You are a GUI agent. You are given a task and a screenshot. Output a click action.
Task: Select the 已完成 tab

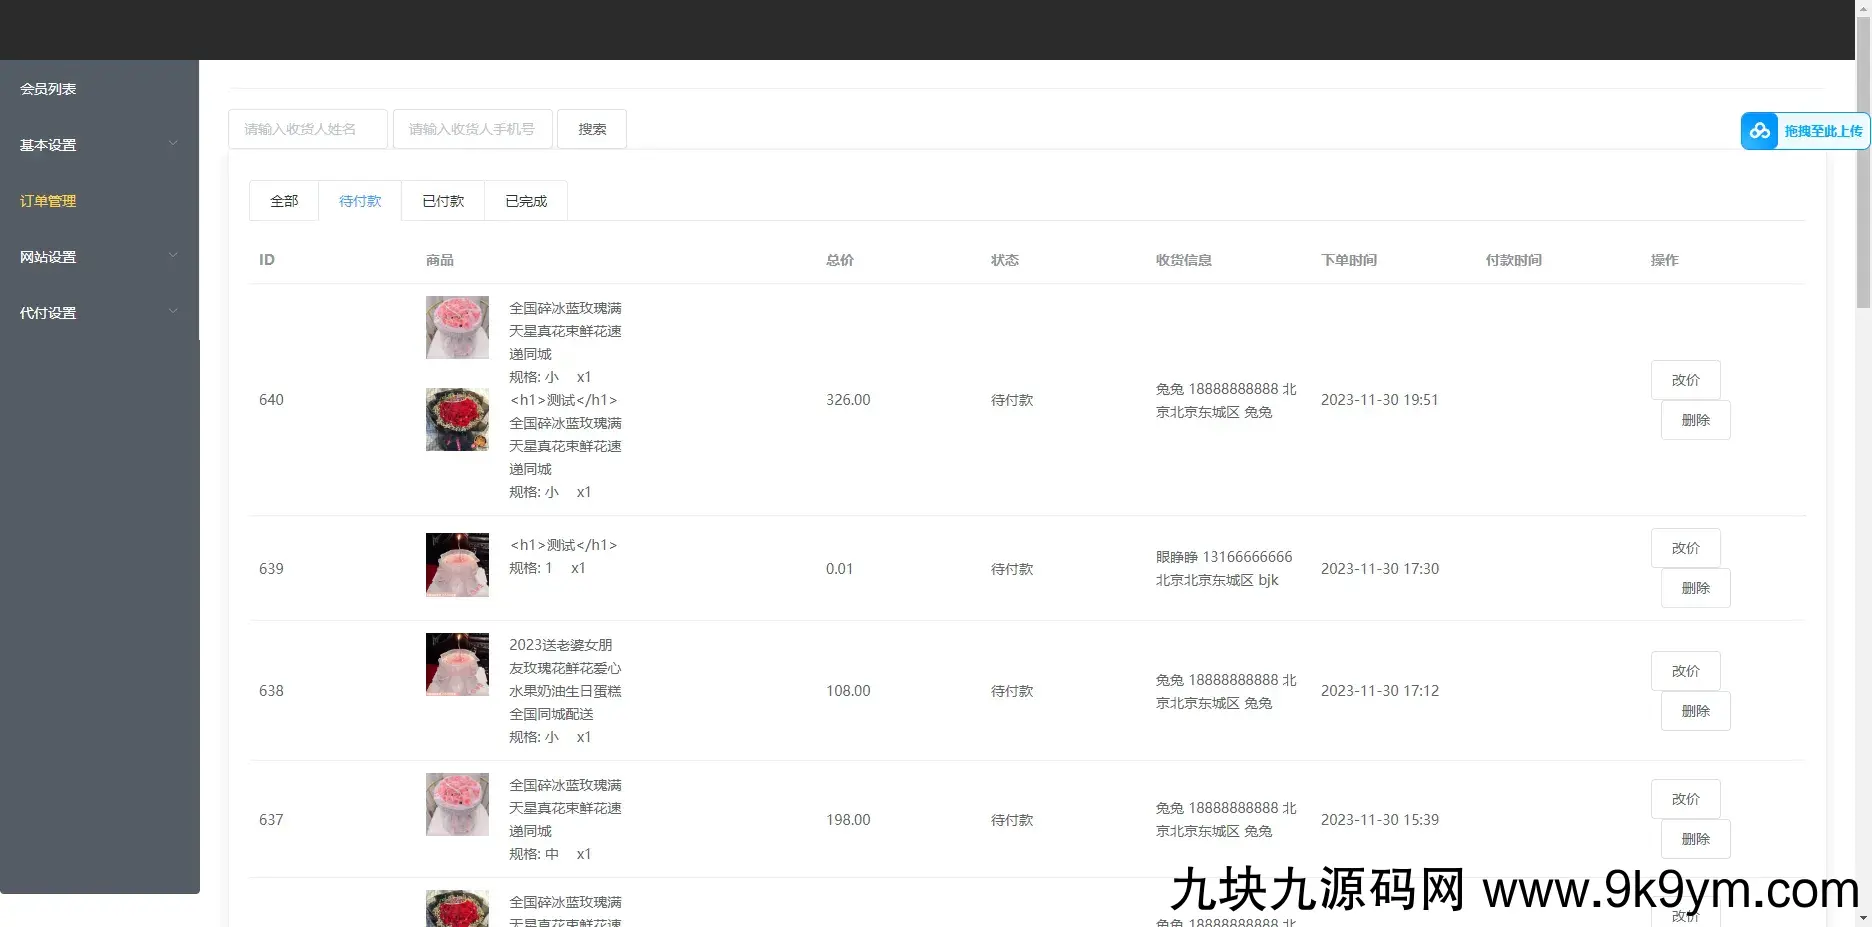click(x=526, y=201)
